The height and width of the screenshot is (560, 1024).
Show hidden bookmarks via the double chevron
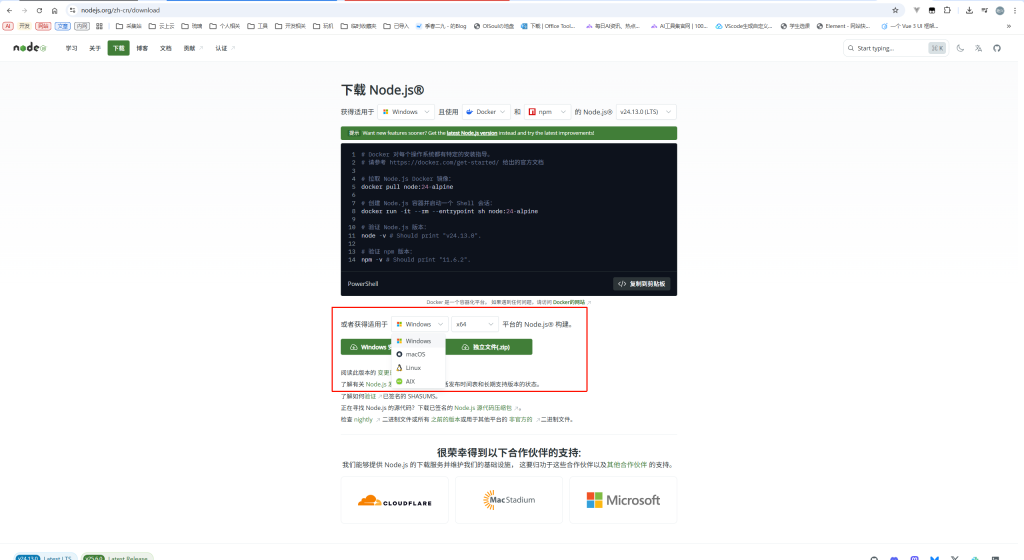coord(1009,26)
